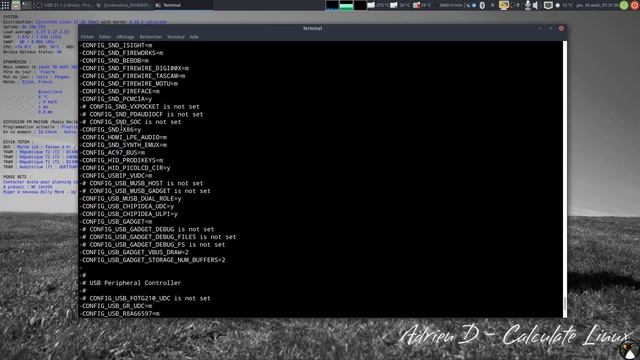Image resolution: width=640 pixels, height=360 pixels.
Task: Select the Terminal taskbar entry
Action: click(x=183, y=5)
